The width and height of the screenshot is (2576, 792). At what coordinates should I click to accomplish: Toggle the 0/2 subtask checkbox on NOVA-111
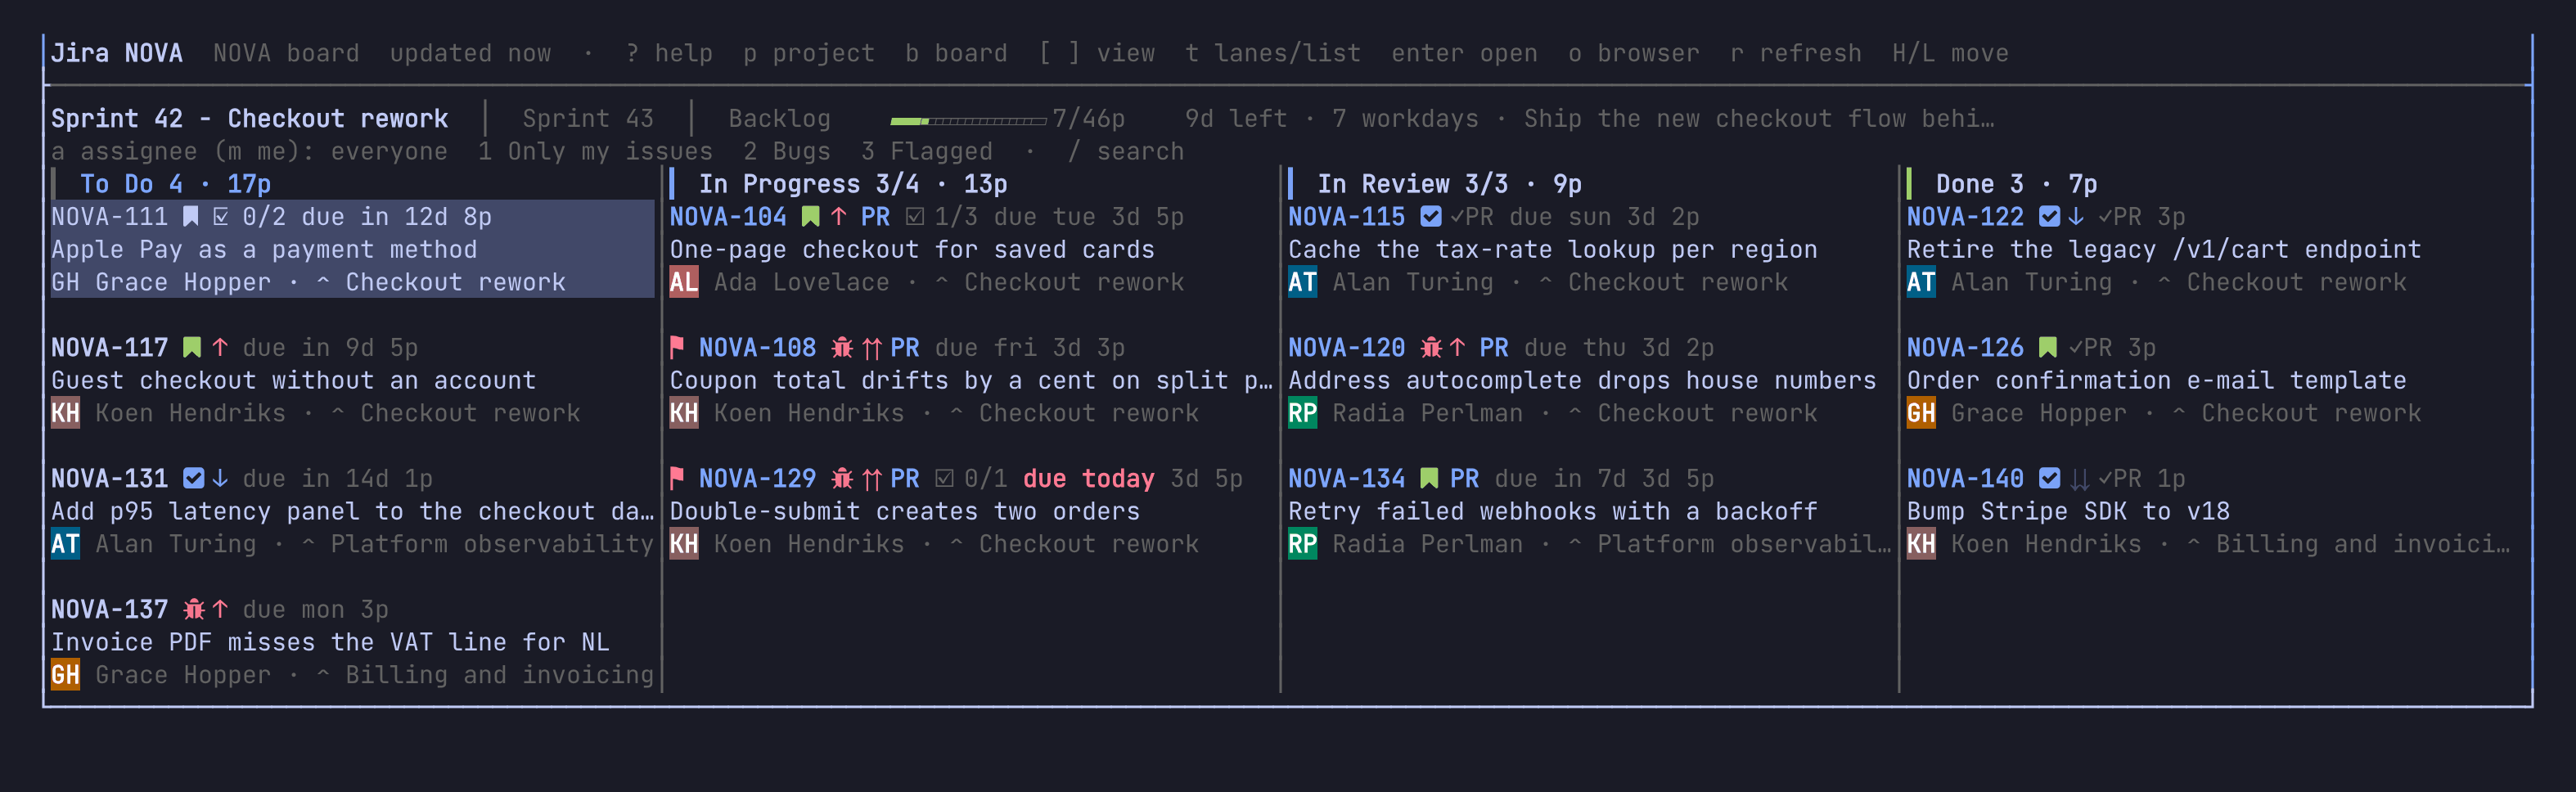click(x=221, y=217)
